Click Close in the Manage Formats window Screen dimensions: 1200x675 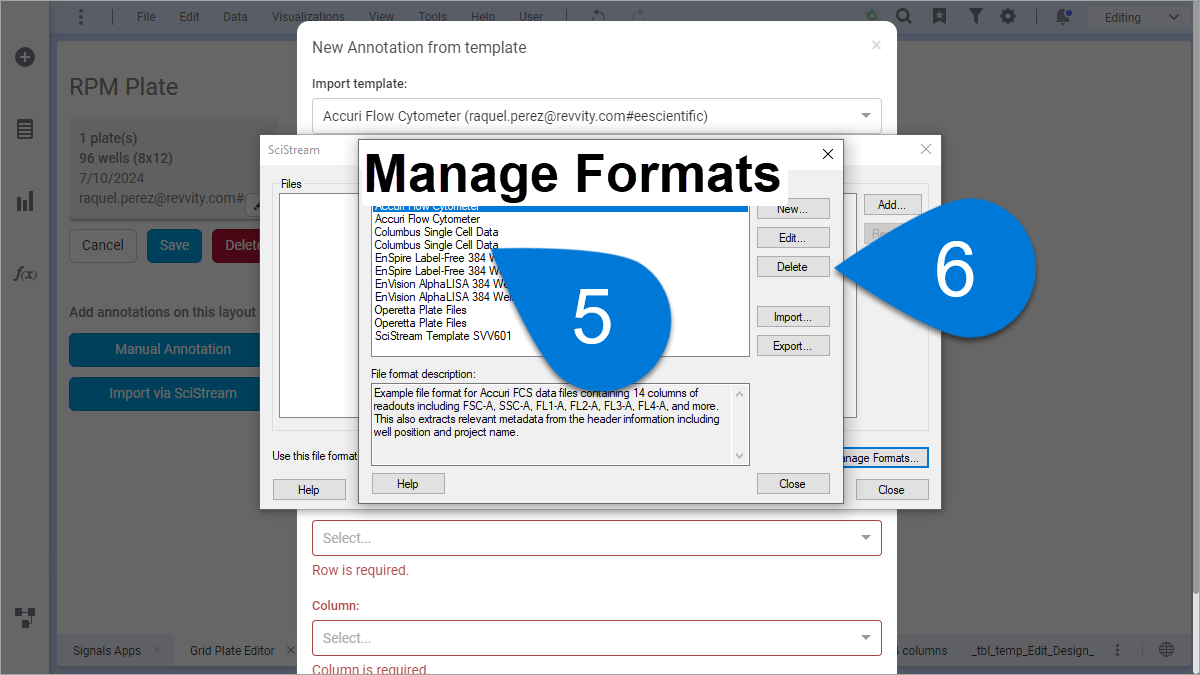[x=793, y=484]
